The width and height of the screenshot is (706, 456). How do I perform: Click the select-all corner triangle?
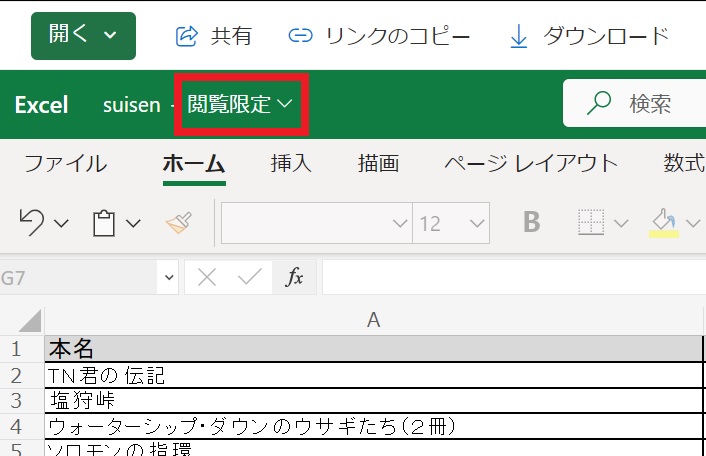coord(30,320)
